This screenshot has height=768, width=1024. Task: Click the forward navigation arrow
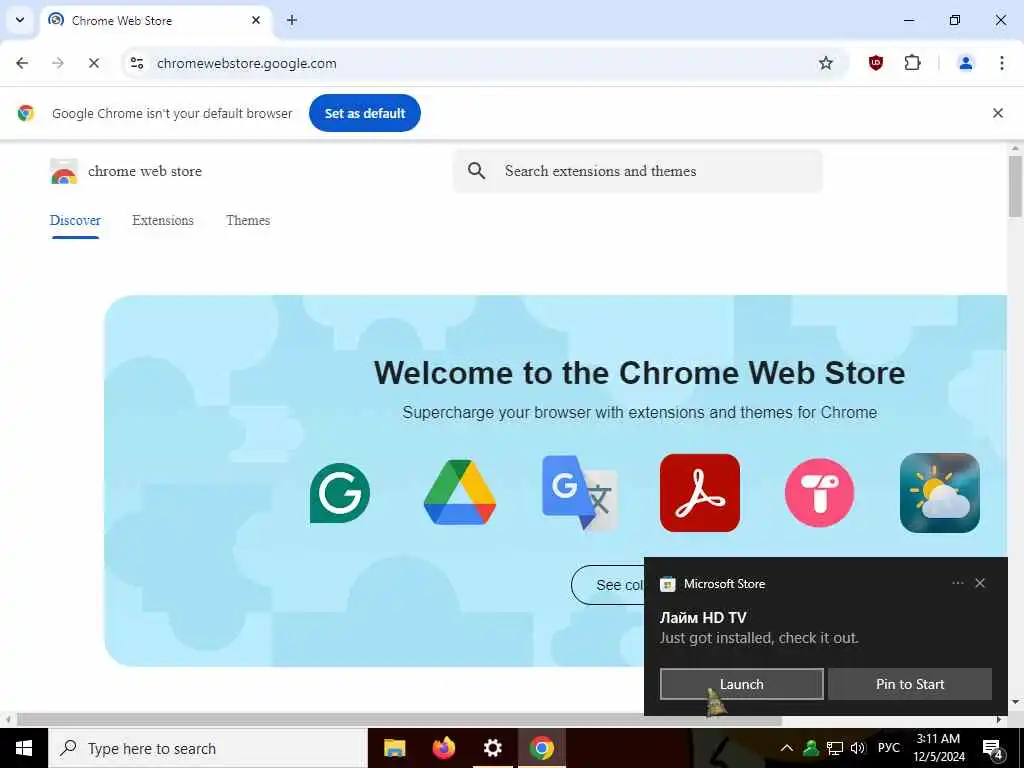[x=58, y=63]
